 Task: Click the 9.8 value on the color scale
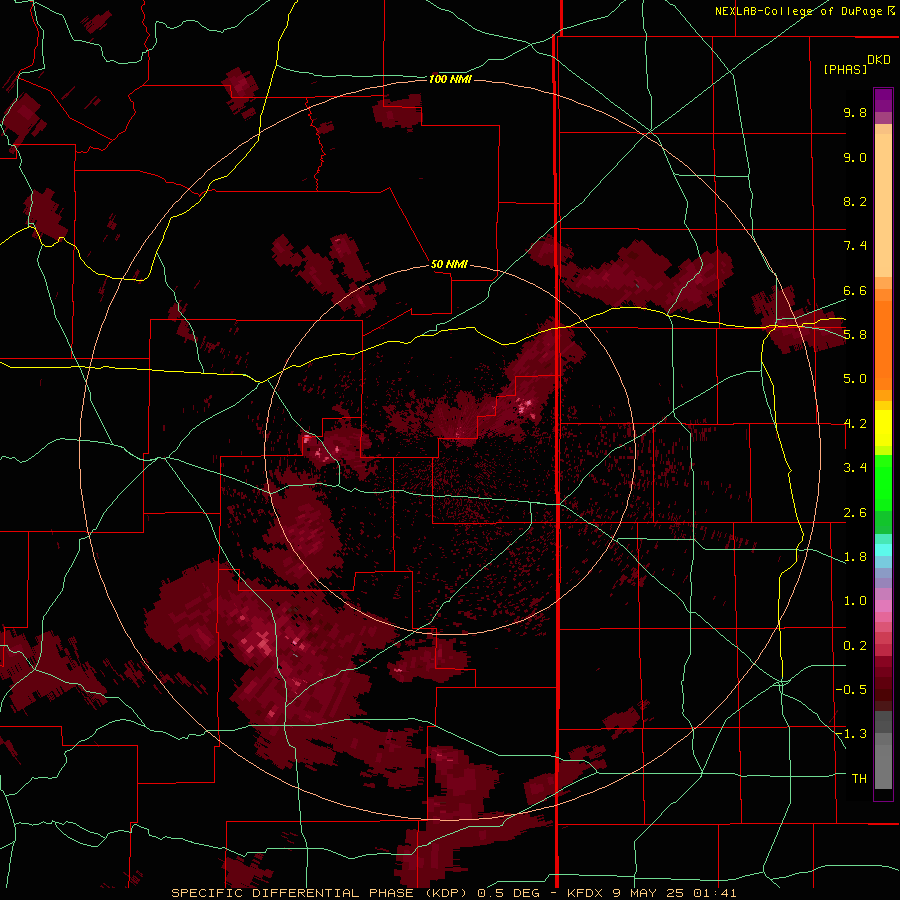(x=855, y=112)
